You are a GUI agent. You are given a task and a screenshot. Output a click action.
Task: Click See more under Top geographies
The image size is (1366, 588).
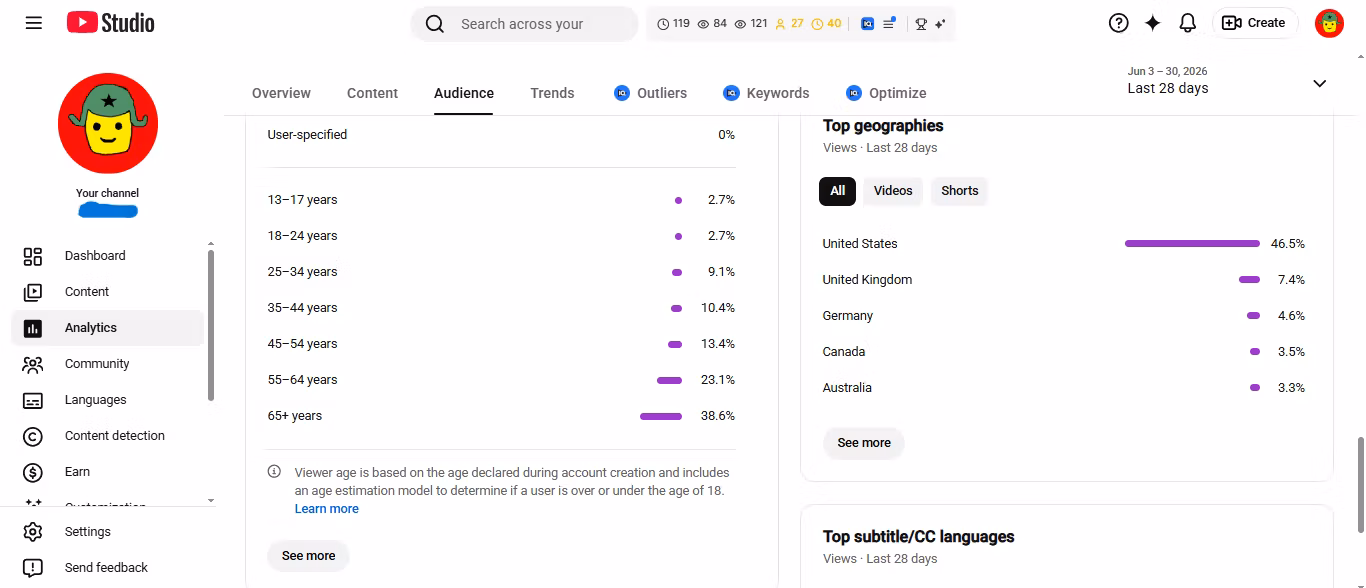[864, 443]
